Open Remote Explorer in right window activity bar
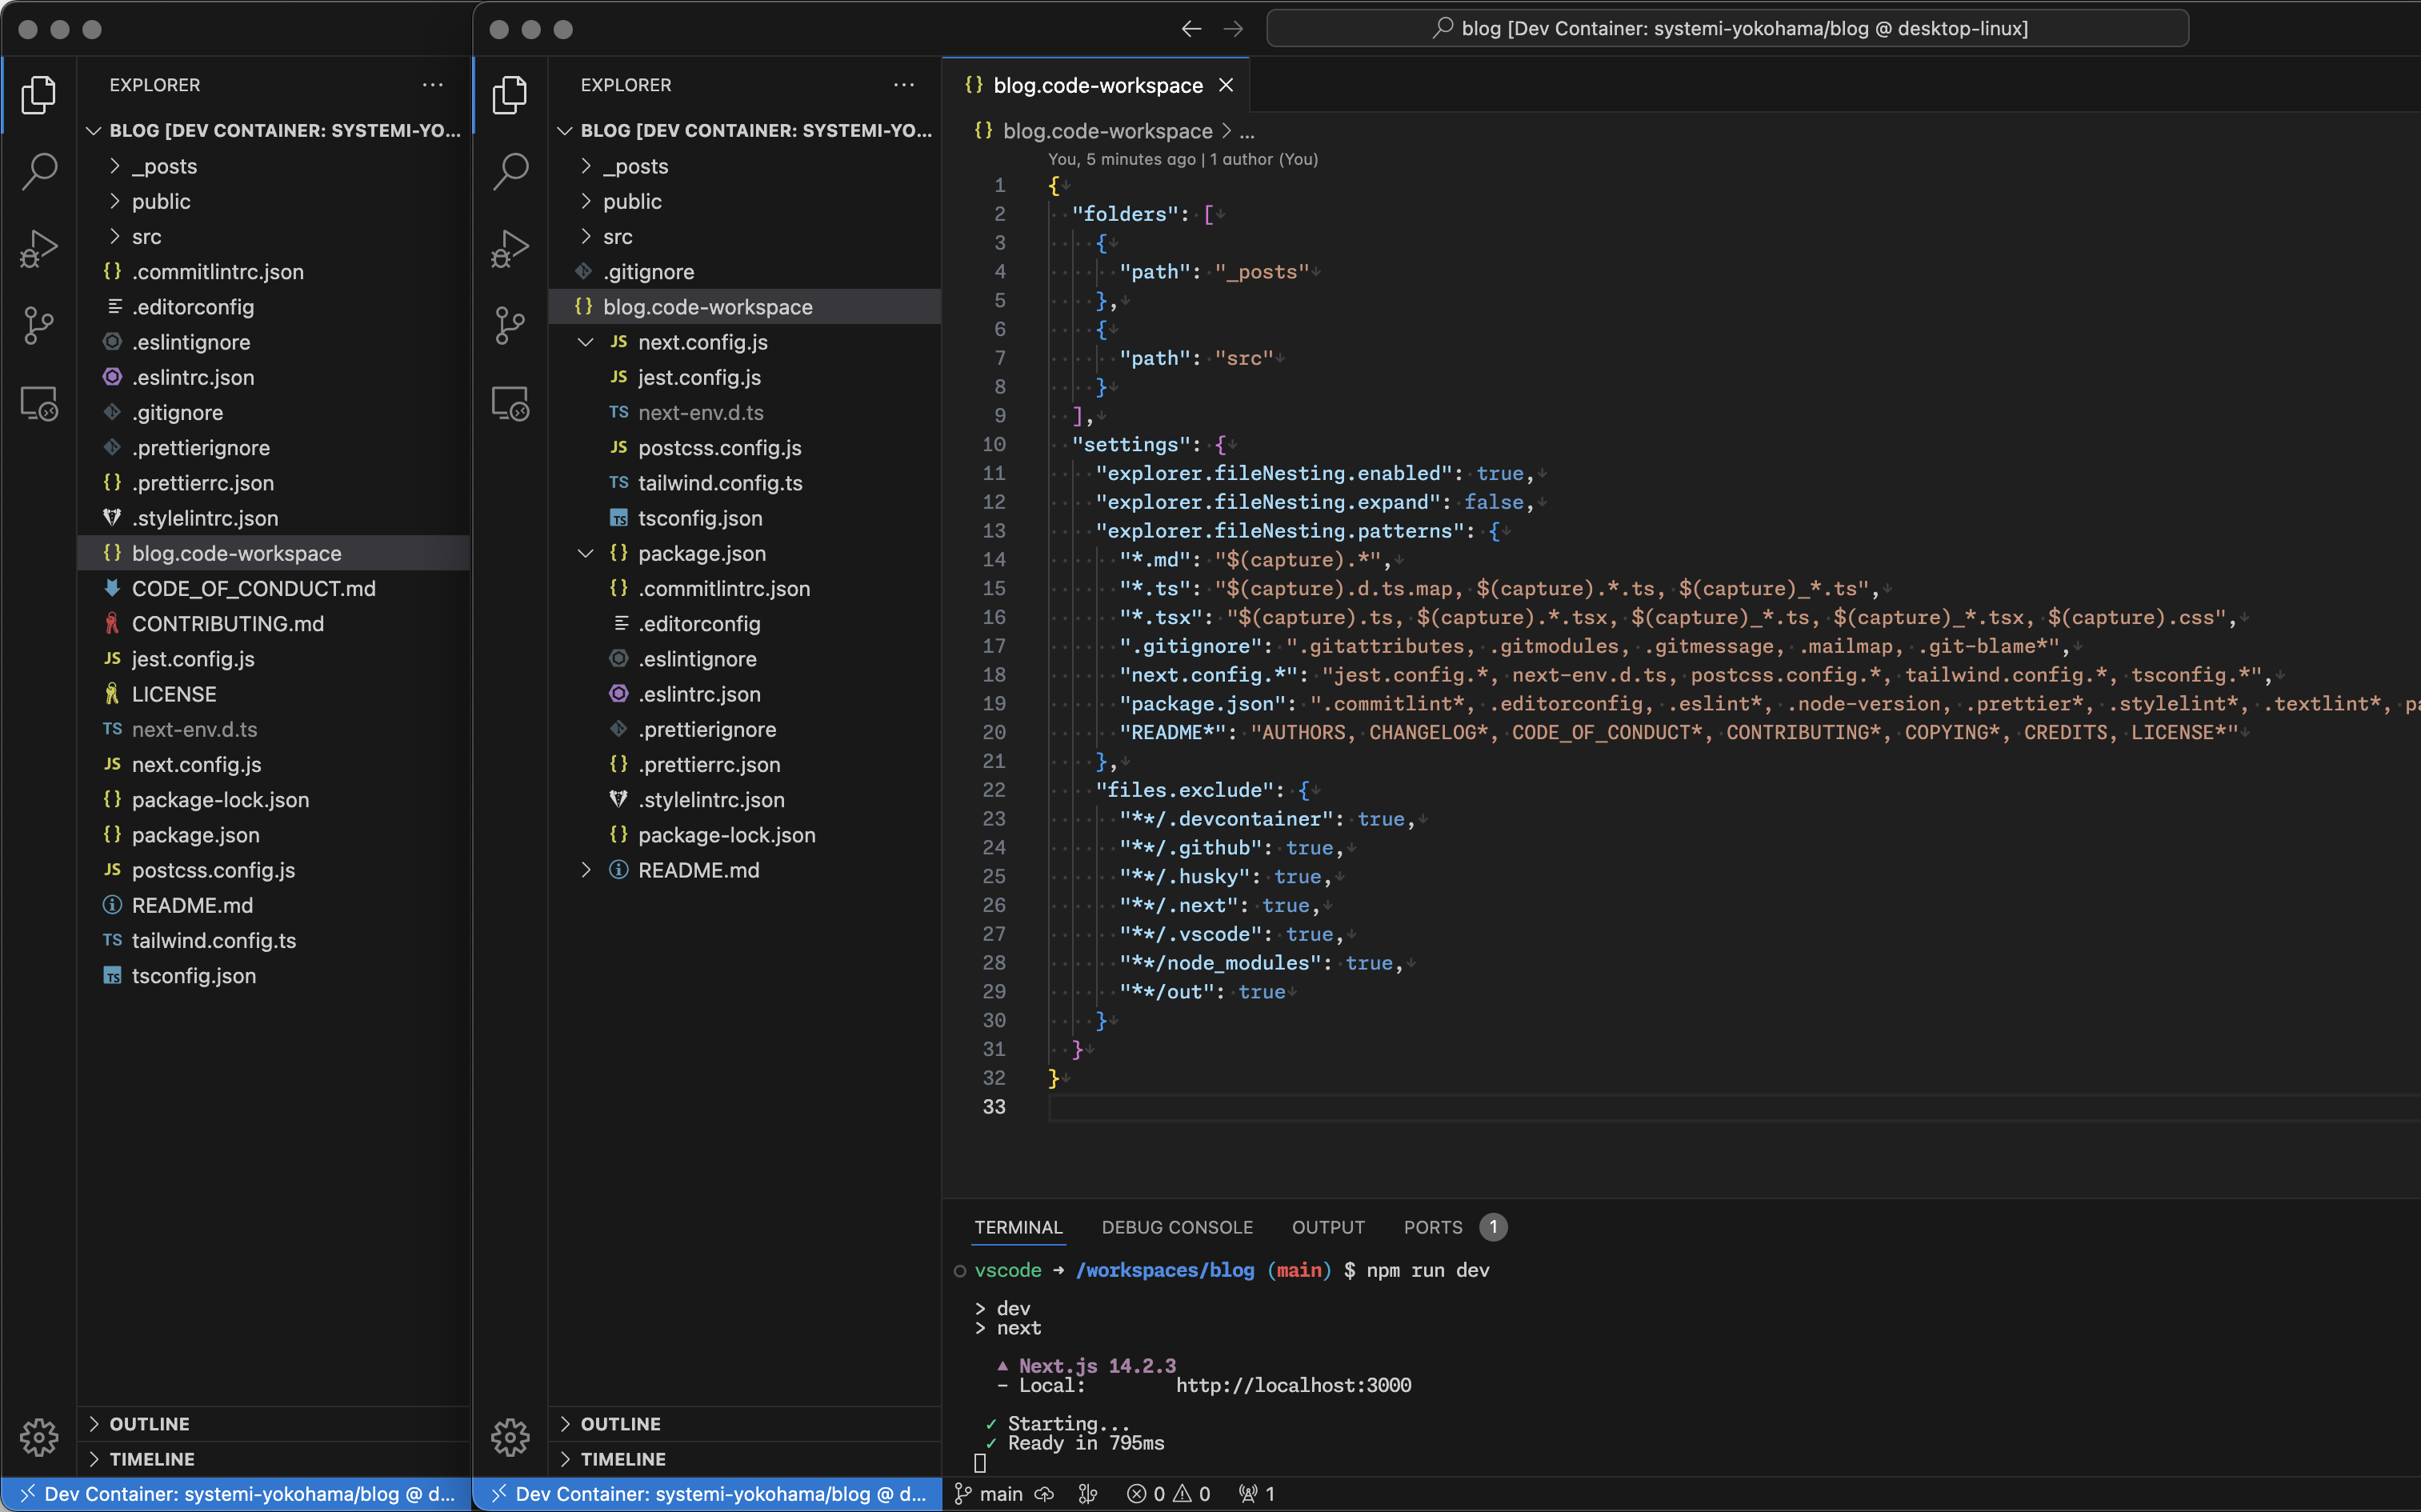 point(510,403)
